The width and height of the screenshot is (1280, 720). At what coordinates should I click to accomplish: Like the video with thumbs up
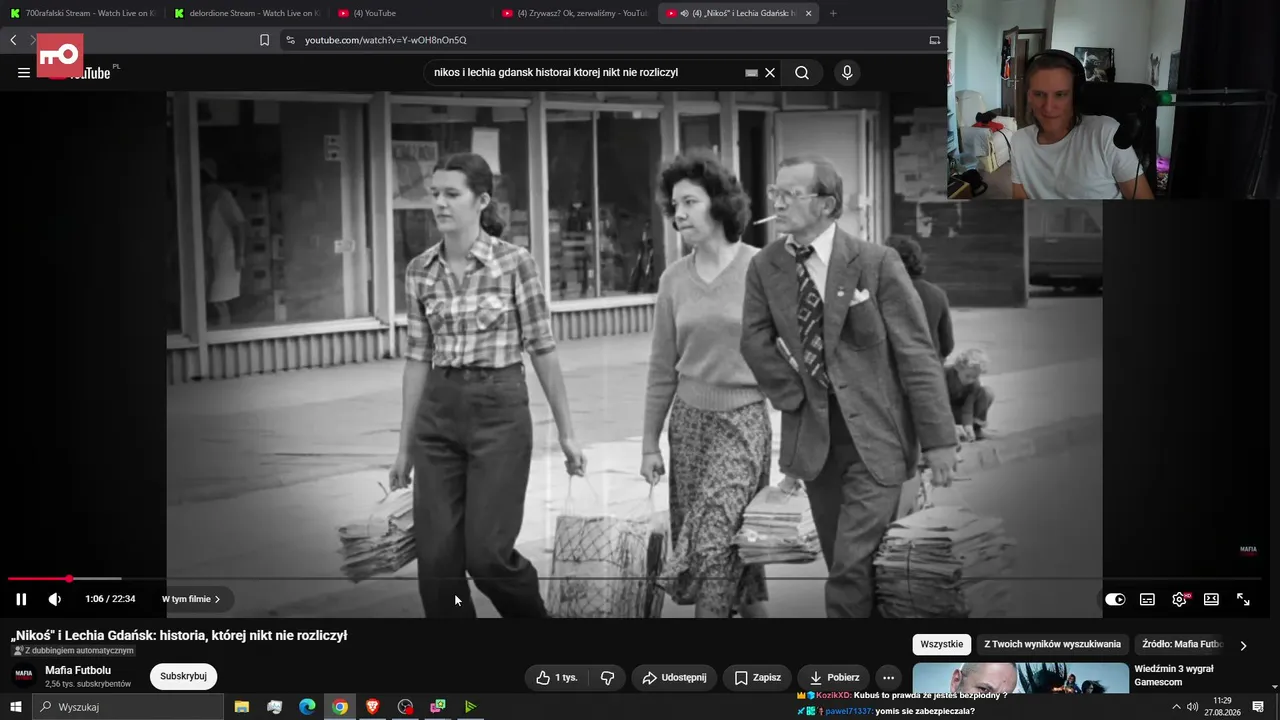(556, 677)
